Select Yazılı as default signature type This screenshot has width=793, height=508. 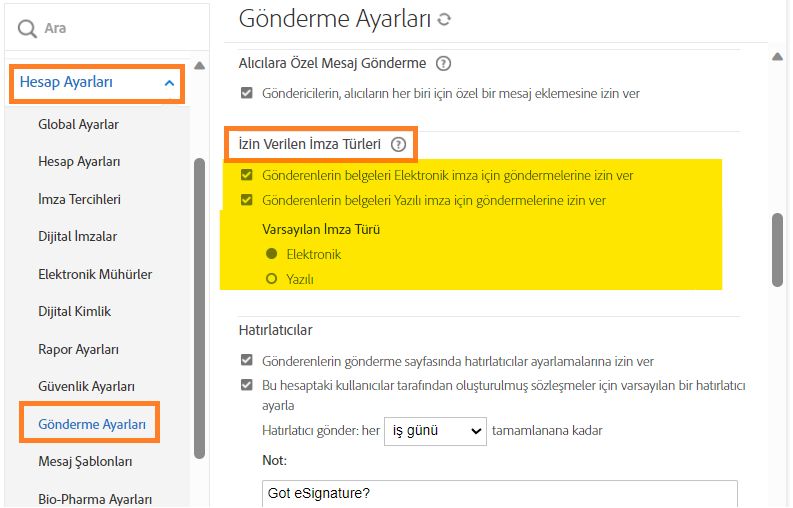click(x=271, y=280)
